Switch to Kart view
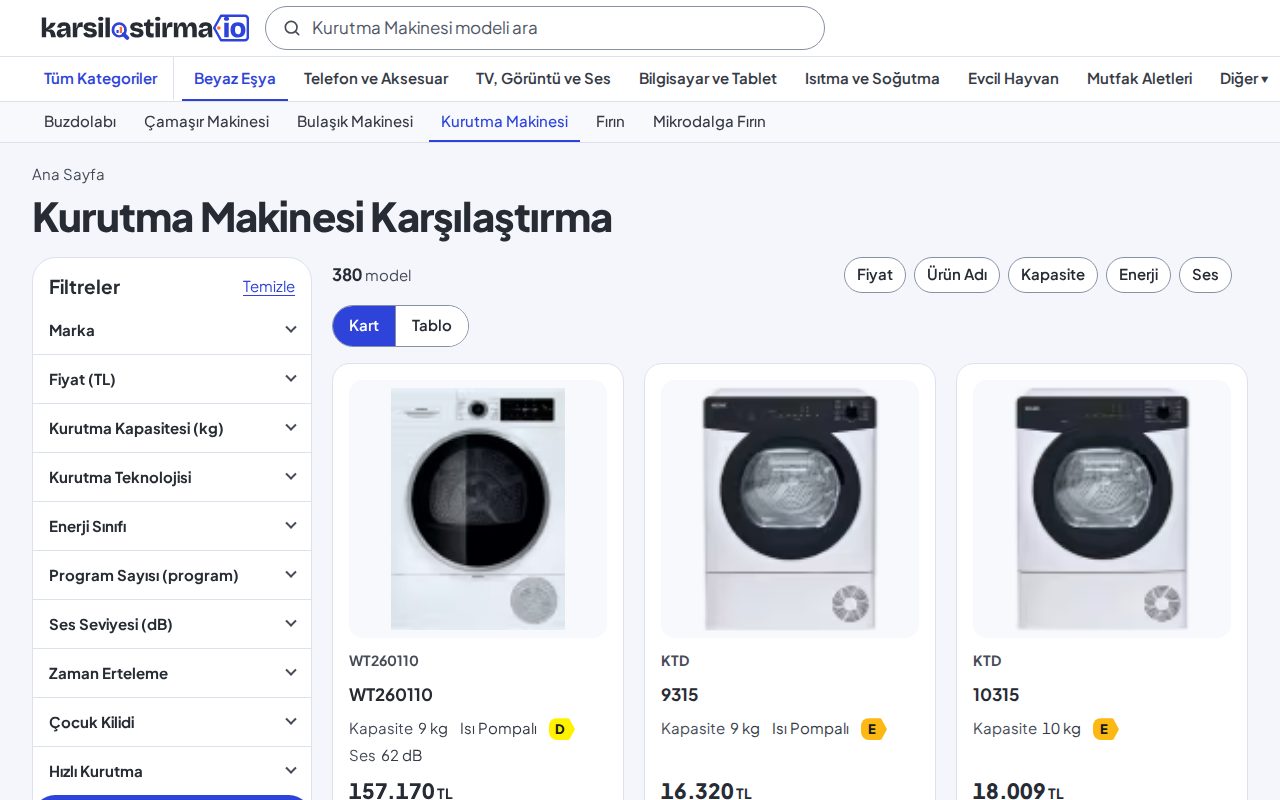Screen dimensions: 1280x800 pos(364,326)
